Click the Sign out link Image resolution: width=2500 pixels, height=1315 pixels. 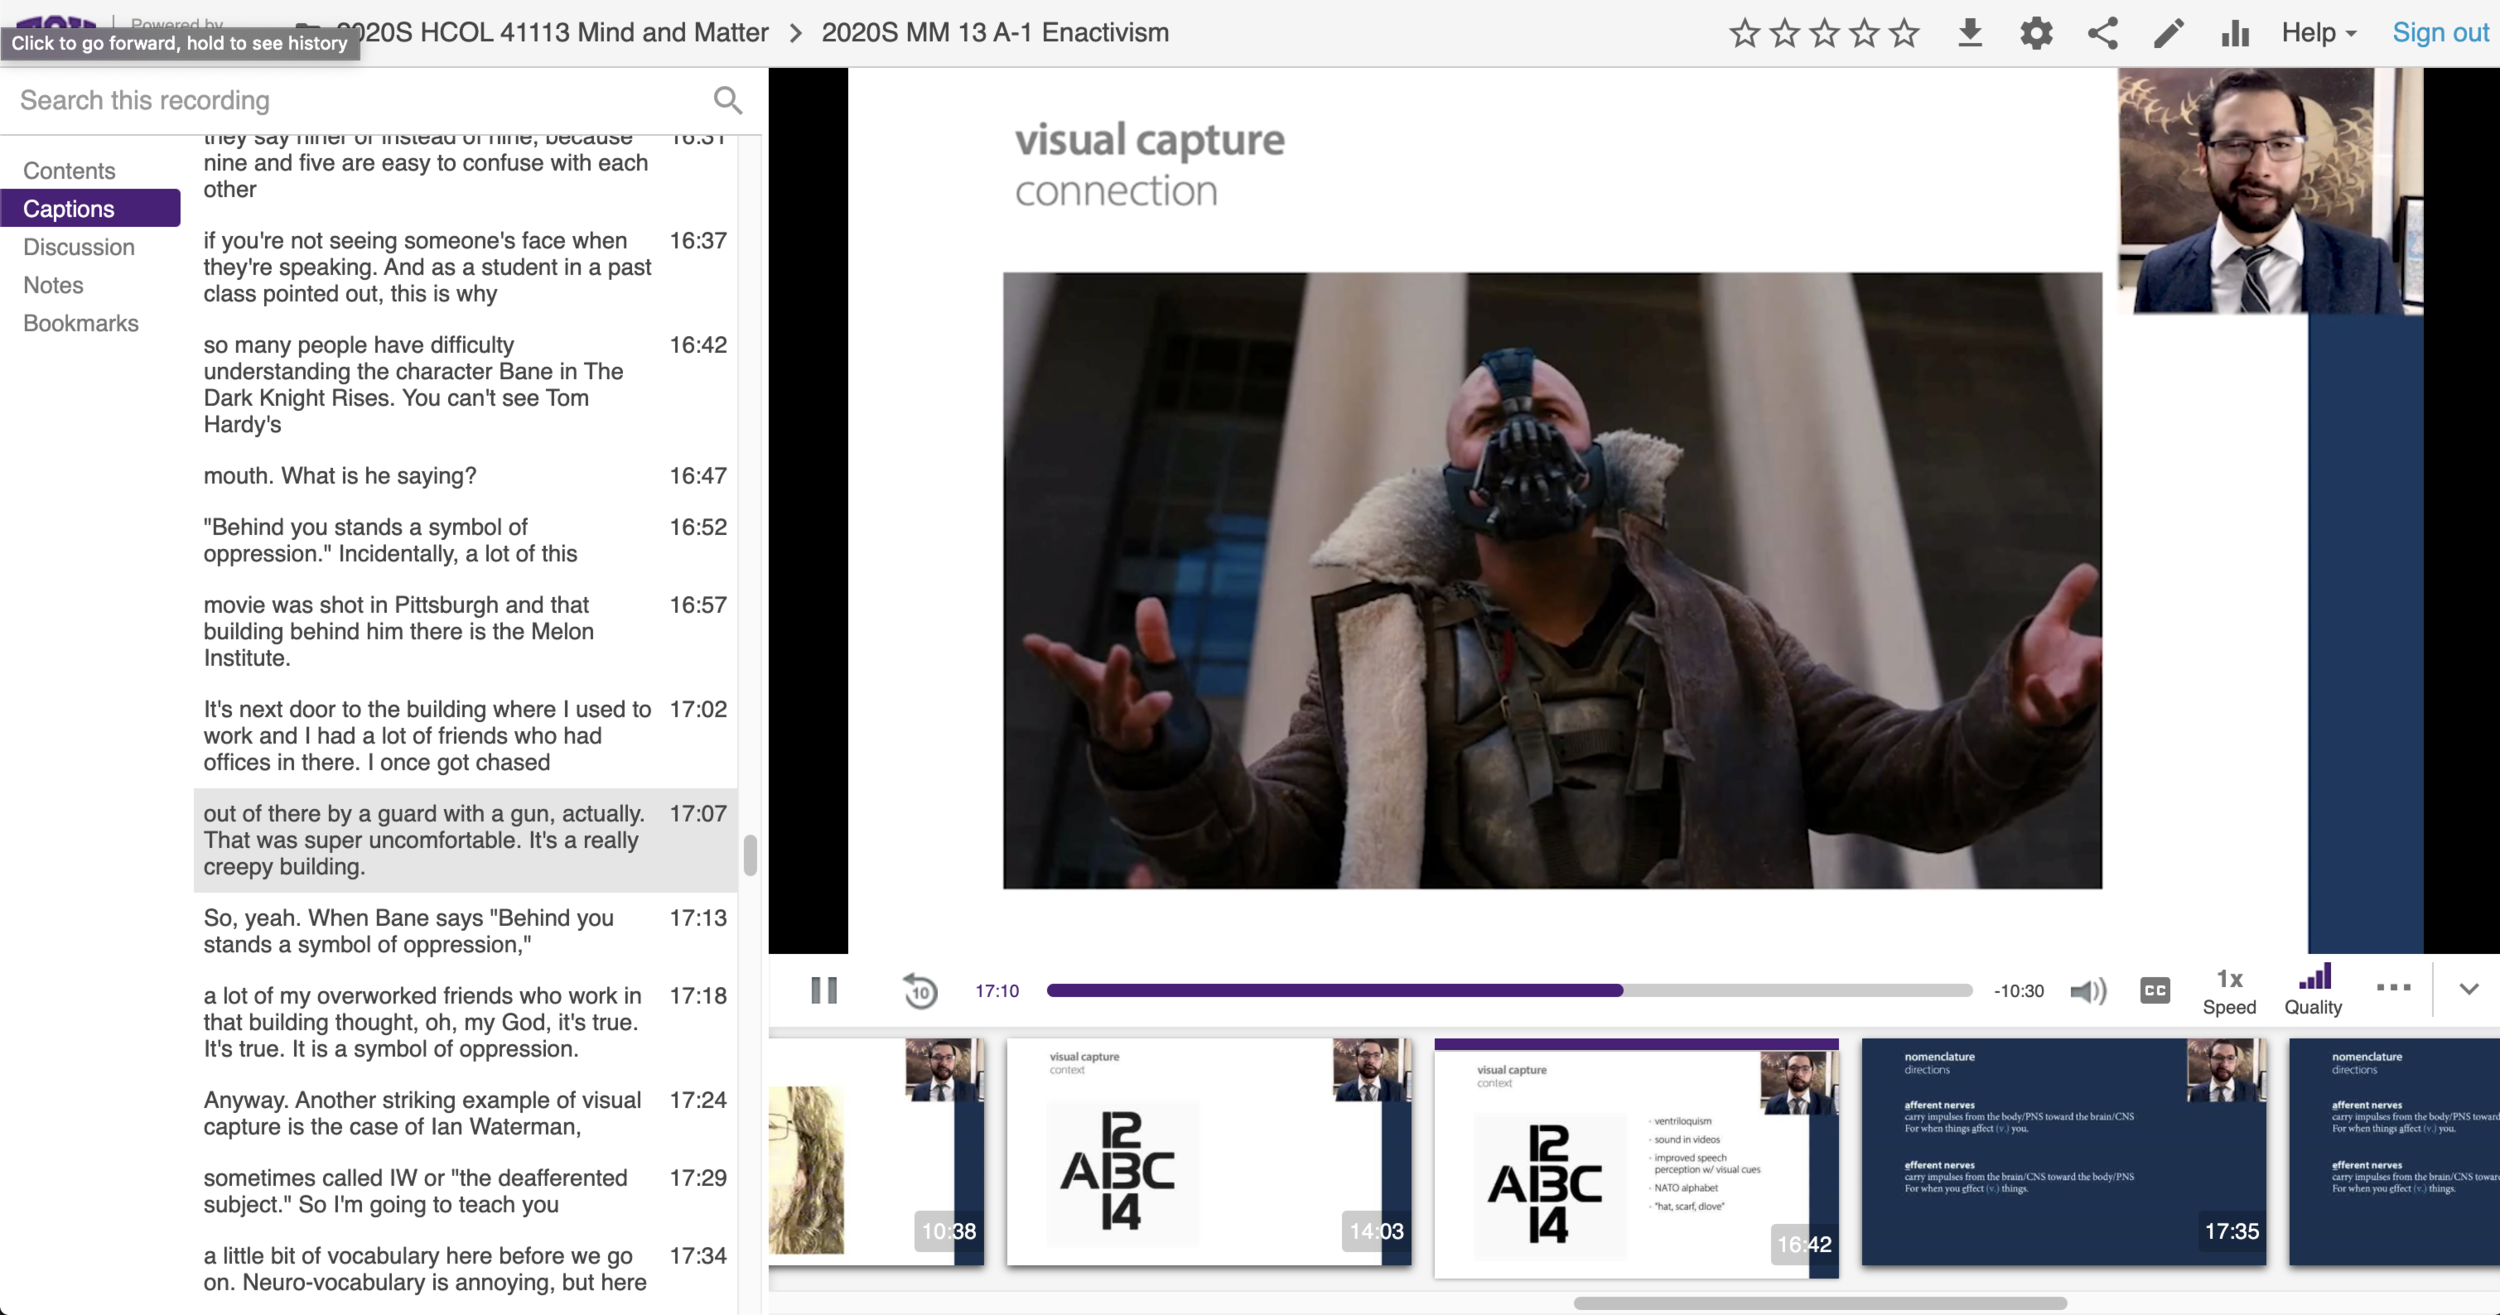click(x=2440, y=33)
